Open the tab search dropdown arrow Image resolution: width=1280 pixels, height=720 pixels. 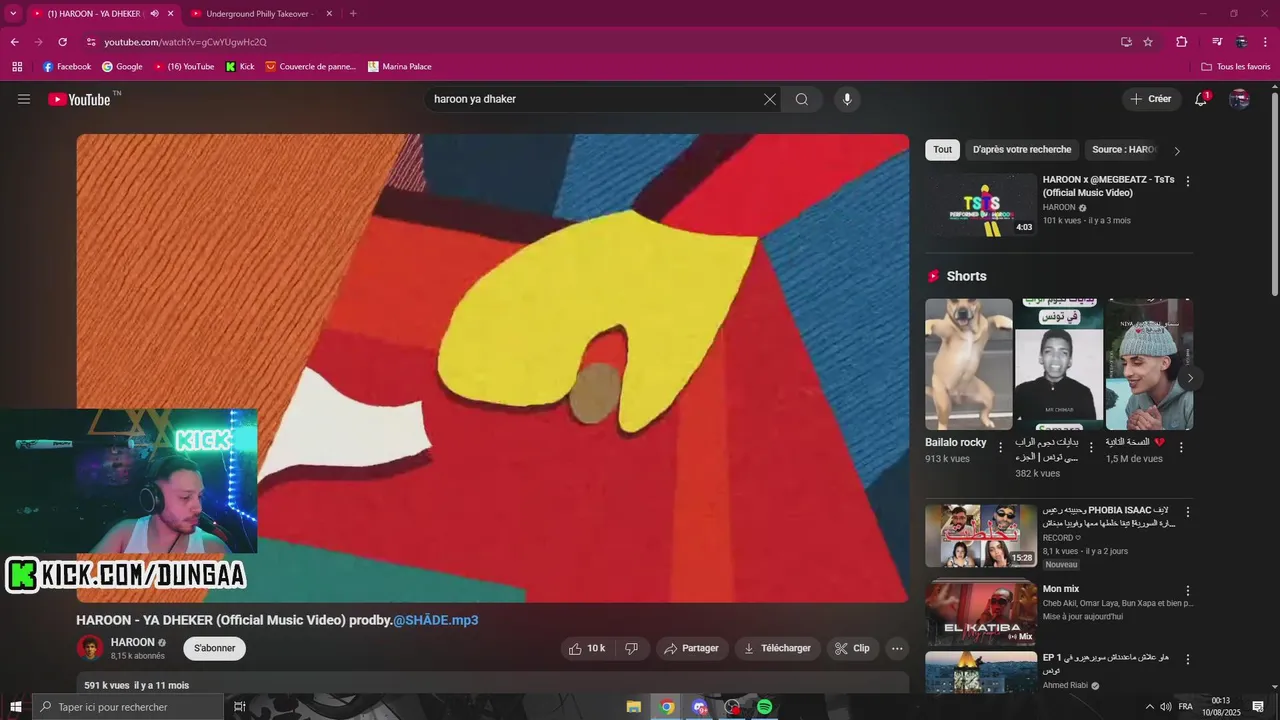[13, 14]
